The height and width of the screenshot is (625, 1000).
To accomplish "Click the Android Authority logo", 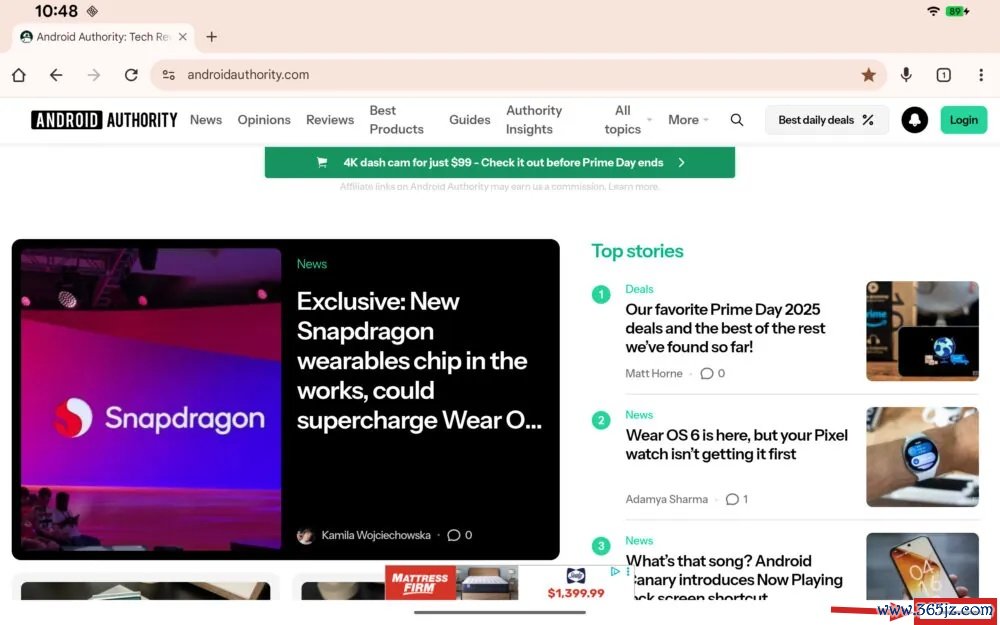I will [105, 120].
